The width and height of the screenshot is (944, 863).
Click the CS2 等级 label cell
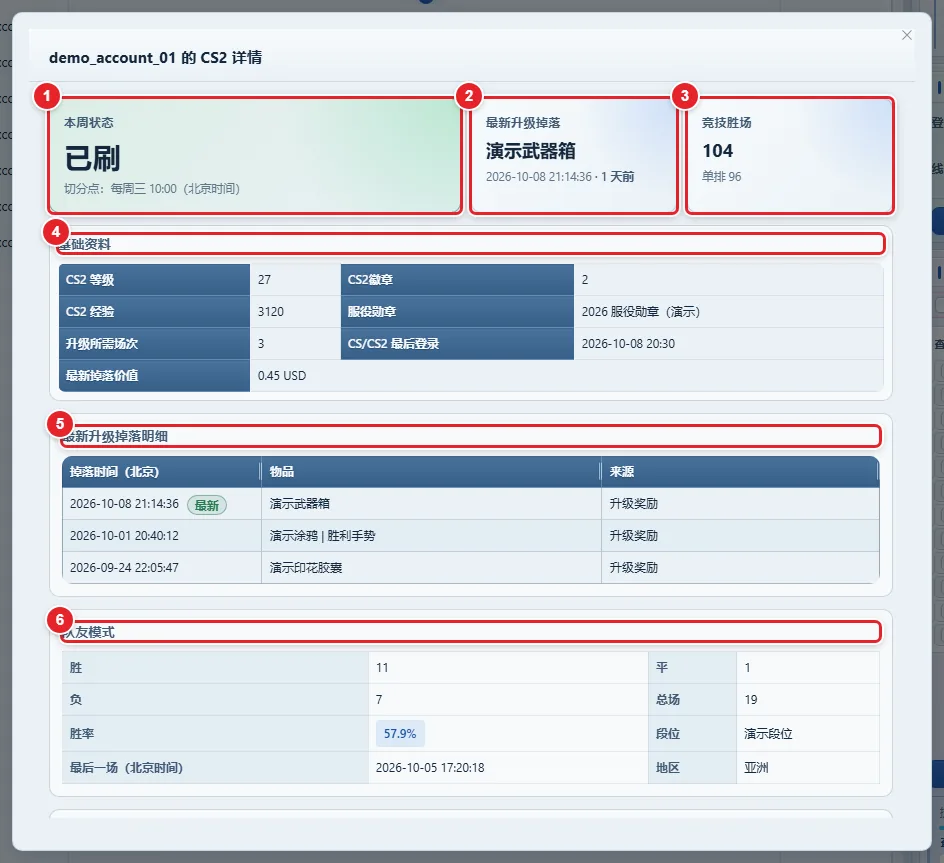[154, 280]
